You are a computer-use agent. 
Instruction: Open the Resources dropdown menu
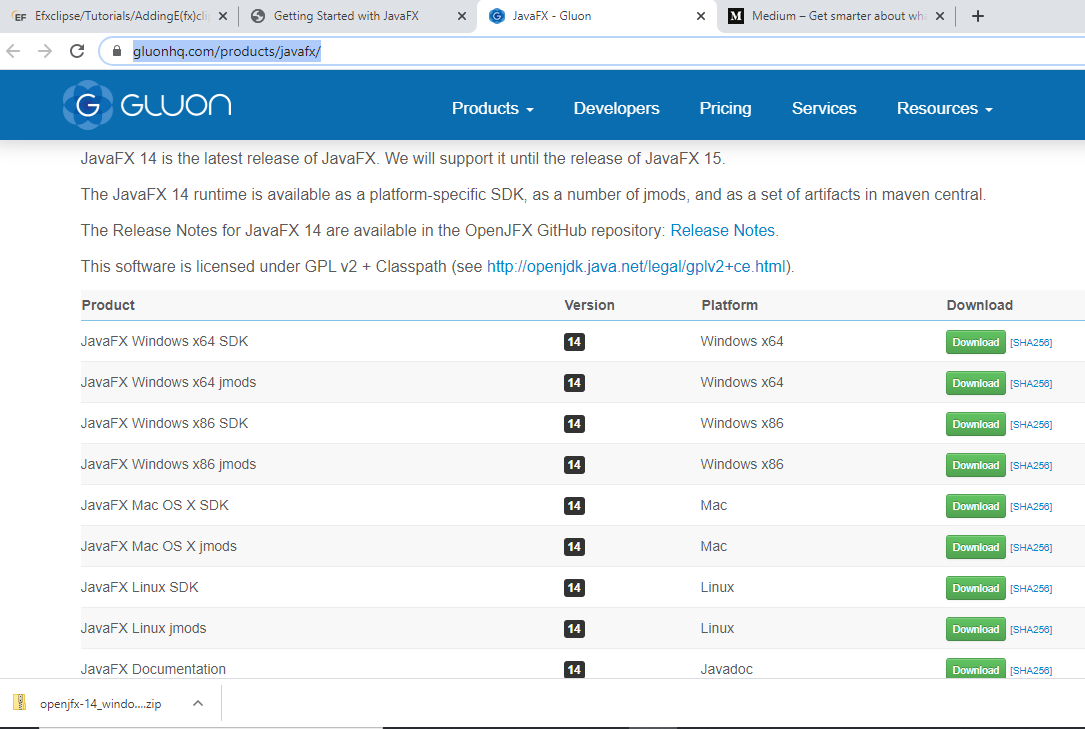coord(943,108)
